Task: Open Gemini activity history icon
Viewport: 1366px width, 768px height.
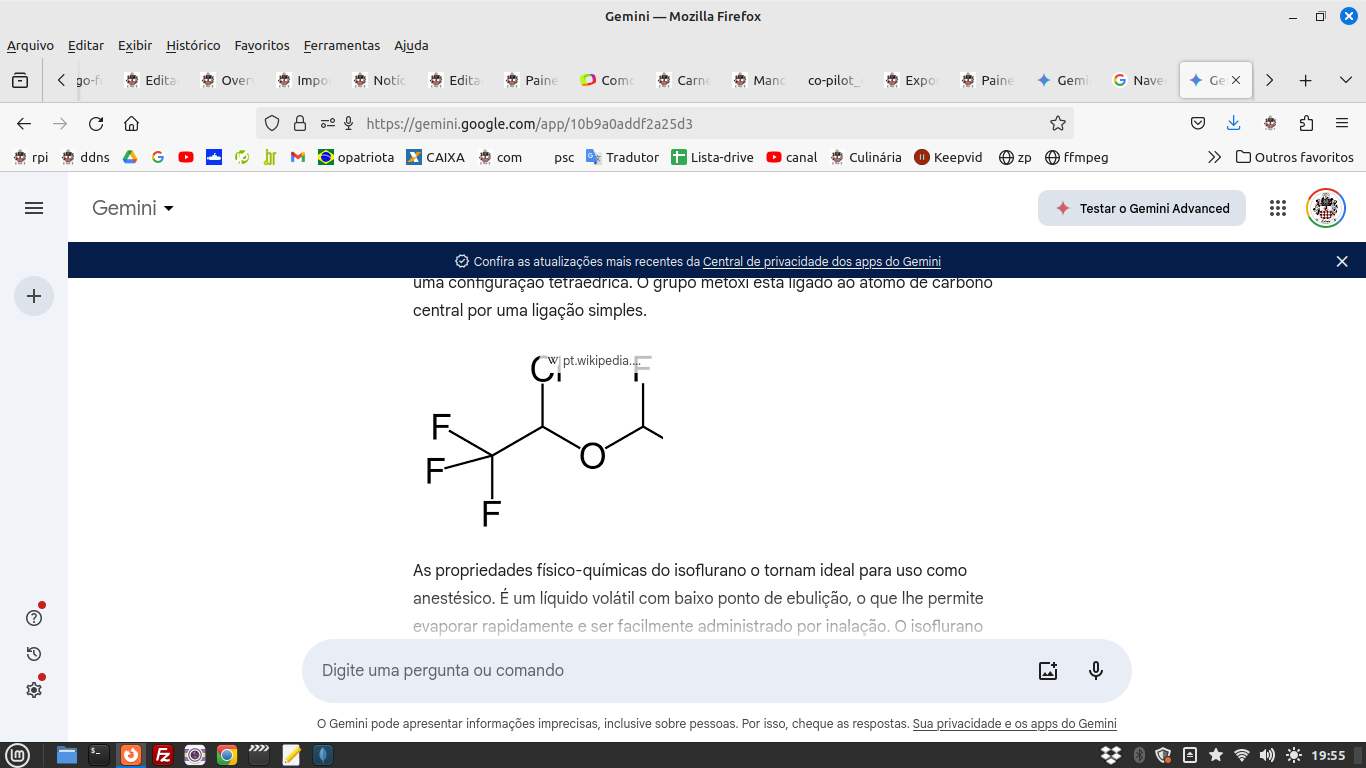Action: (x=34, y=654)
